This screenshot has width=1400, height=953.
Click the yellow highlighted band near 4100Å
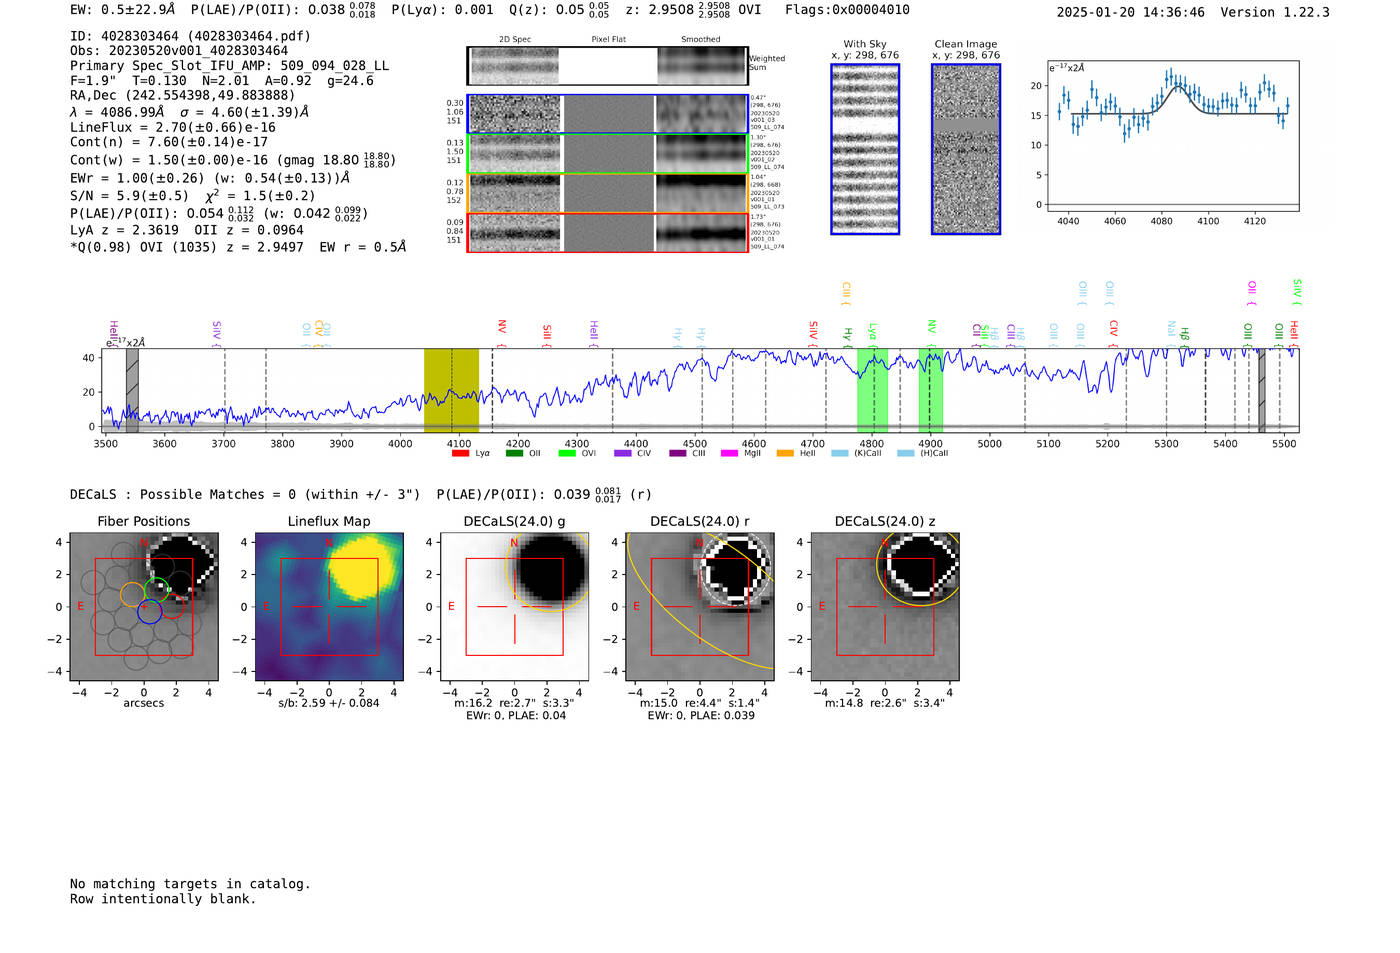coord(451,390)
